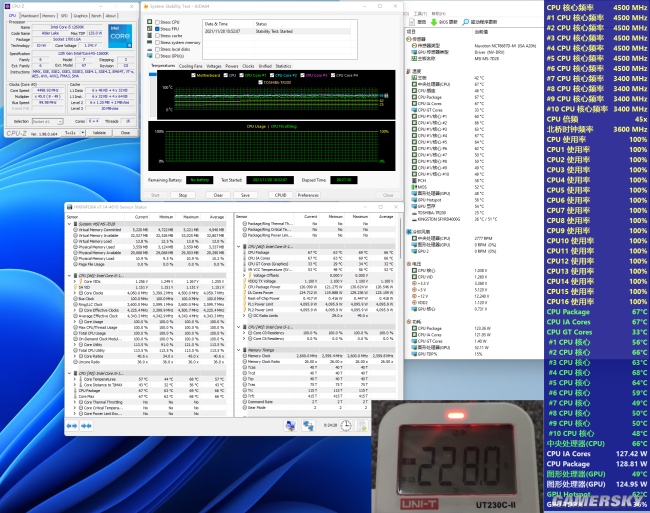The width and height of the screenshot is (650, 513).
Task: Open Voltages tab in stability test
Action: point(213,66)
